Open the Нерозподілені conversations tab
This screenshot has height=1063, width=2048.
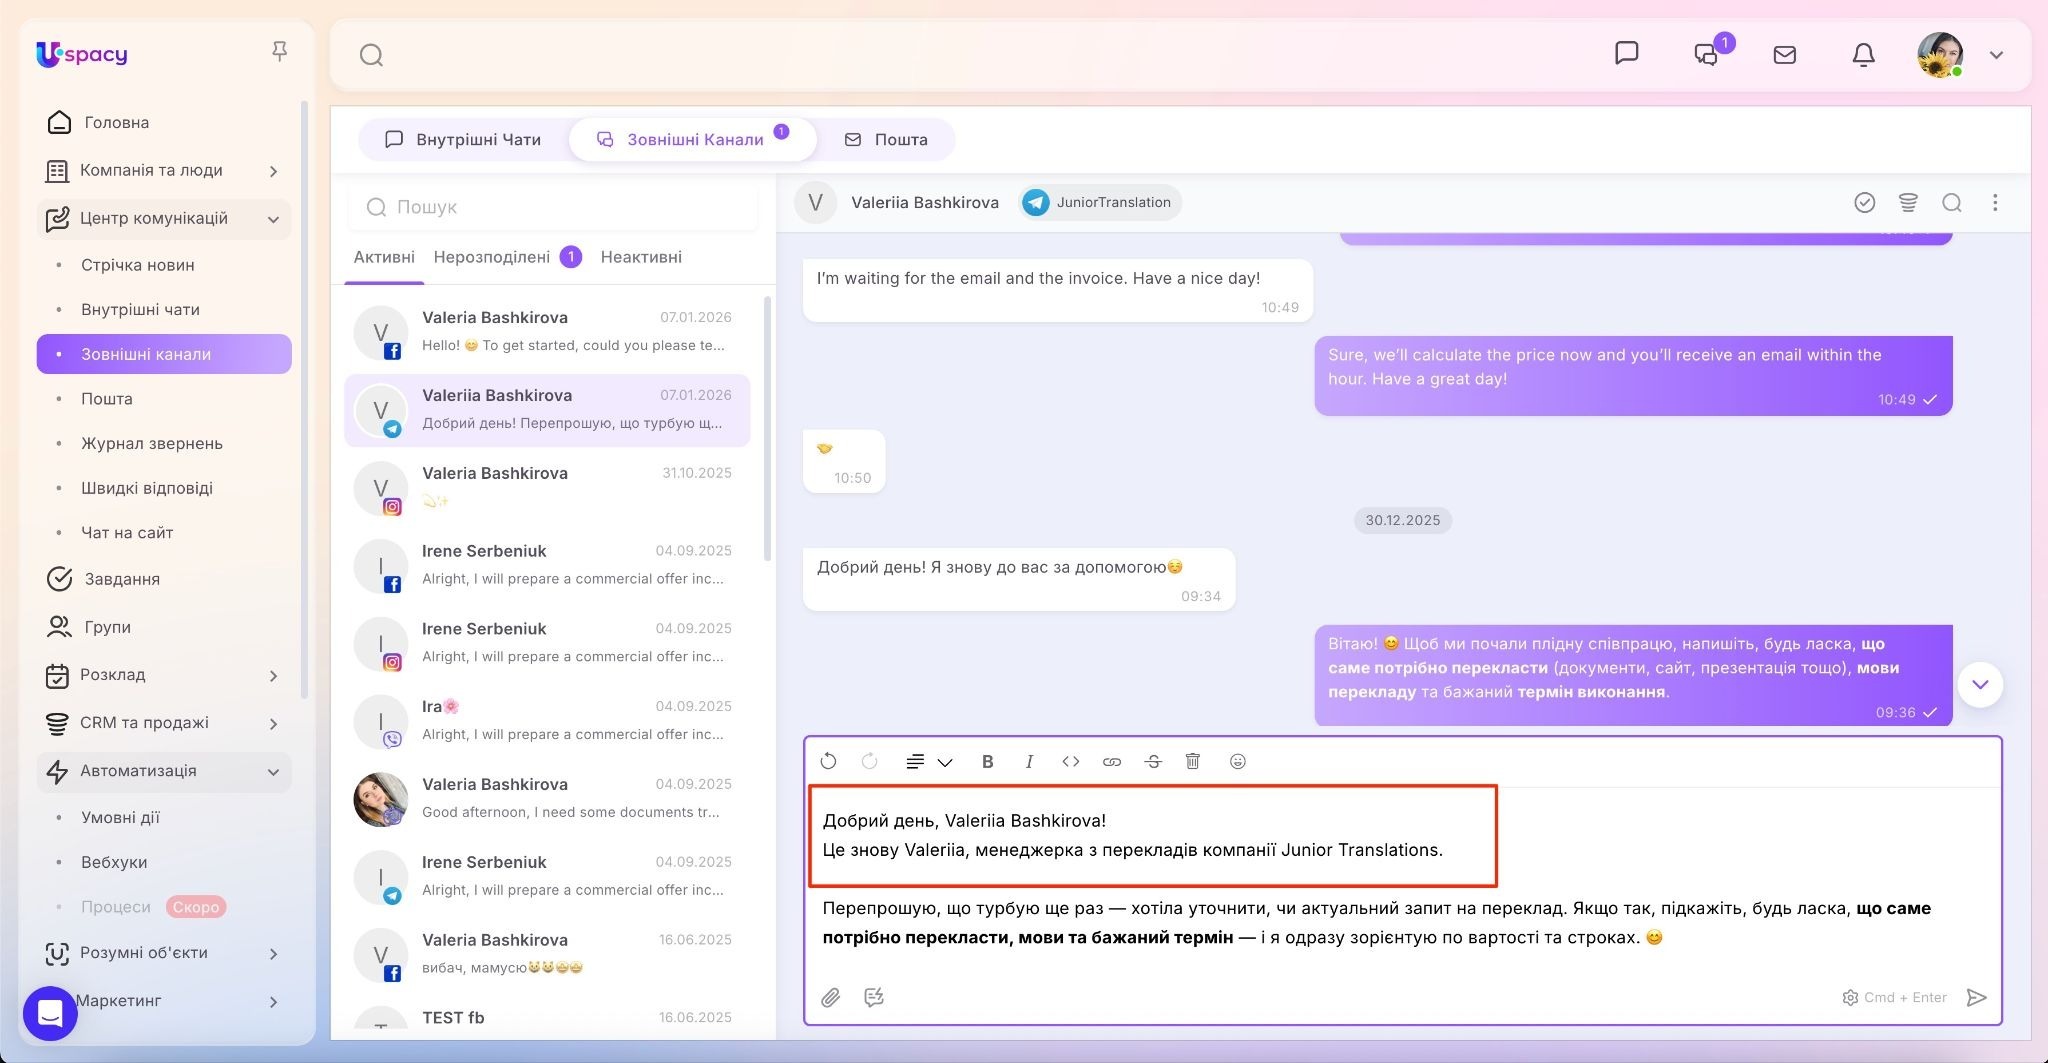pos(492,257)
